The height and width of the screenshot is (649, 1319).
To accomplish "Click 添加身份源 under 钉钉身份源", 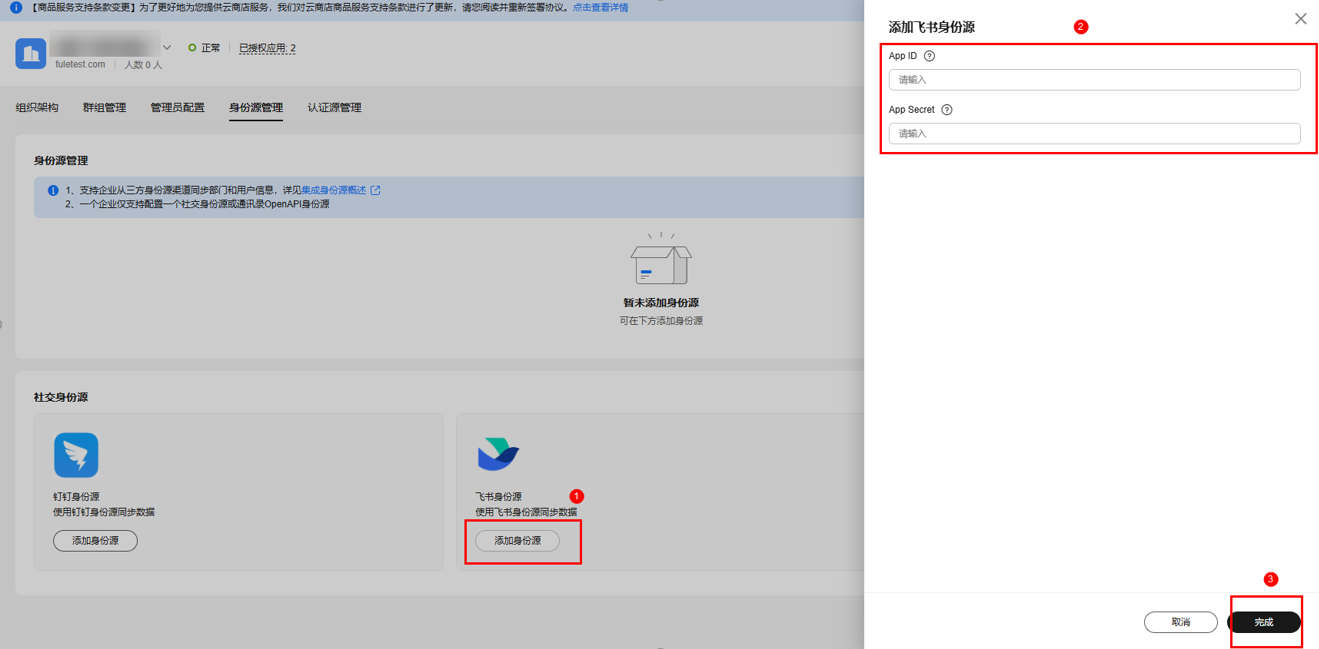I will 95,541.
